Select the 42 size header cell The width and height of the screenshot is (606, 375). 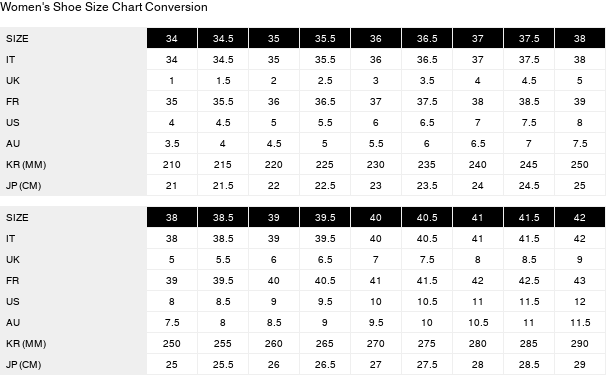pyautogui.click(x=580, y=217)
